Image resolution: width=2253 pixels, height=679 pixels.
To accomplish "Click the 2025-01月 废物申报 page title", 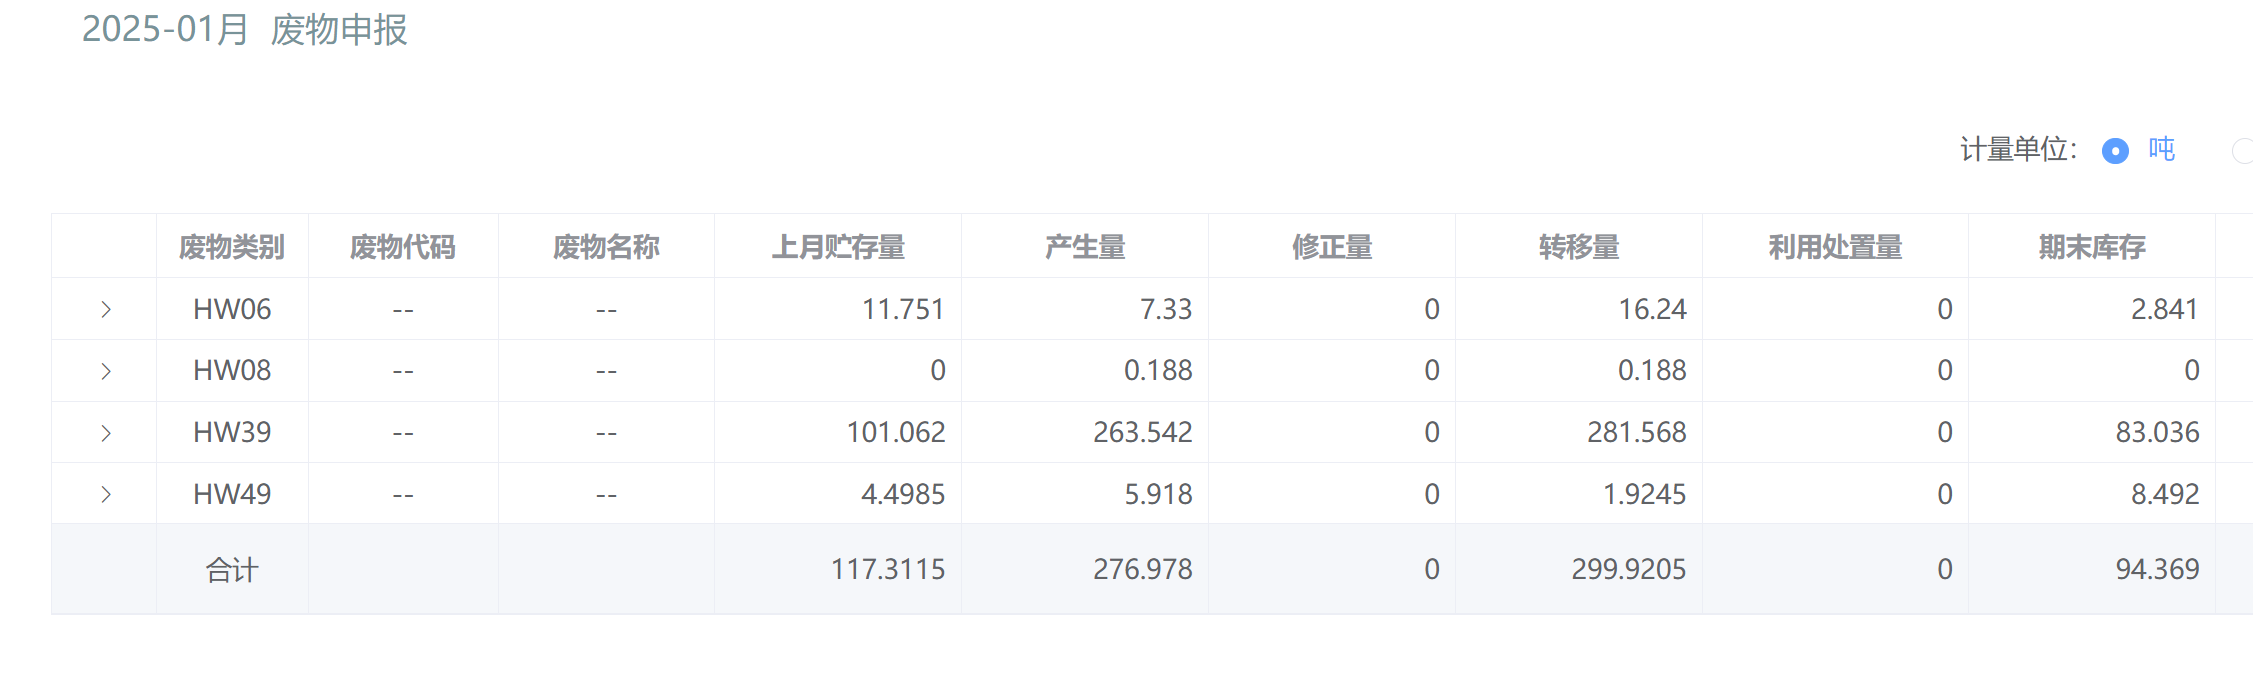I will pos(245,29).
